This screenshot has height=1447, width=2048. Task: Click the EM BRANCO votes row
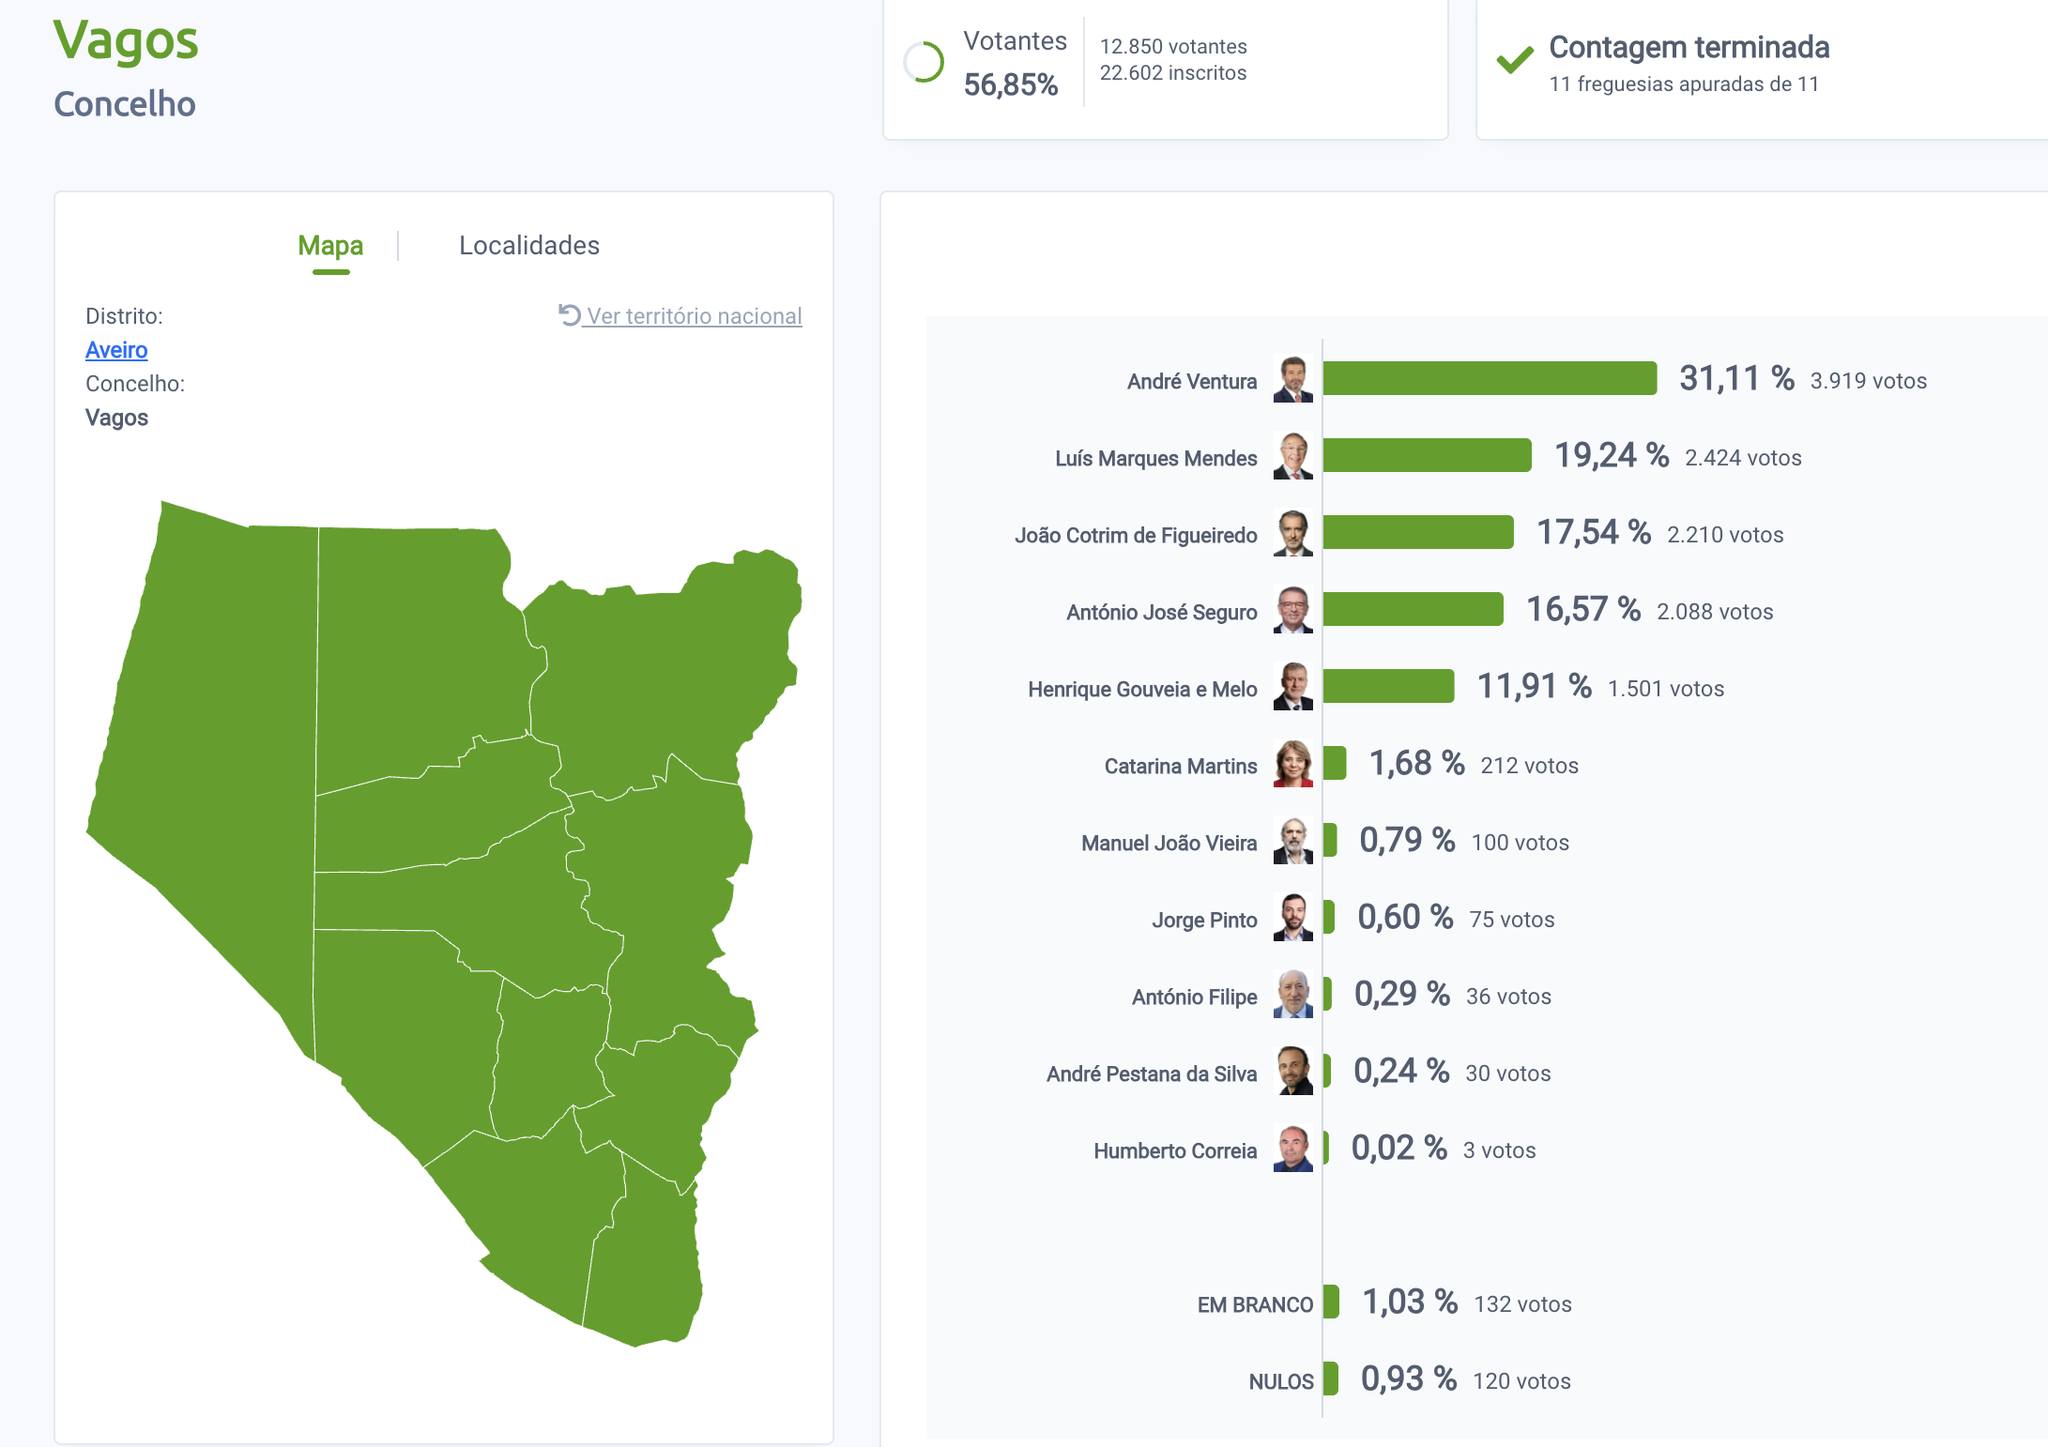[1254, 1305]
